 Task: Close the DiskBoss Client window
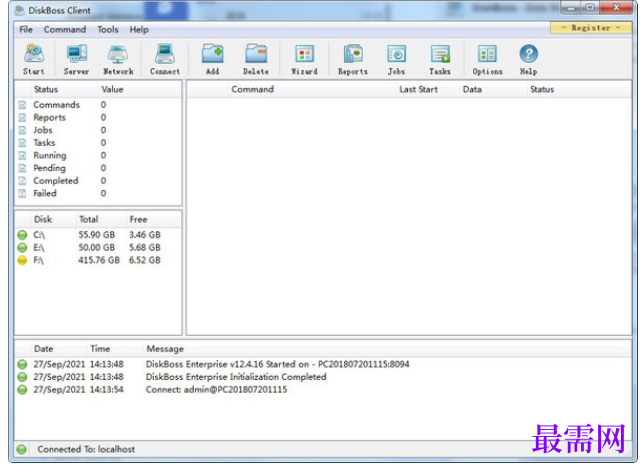(x=616, y=7)
